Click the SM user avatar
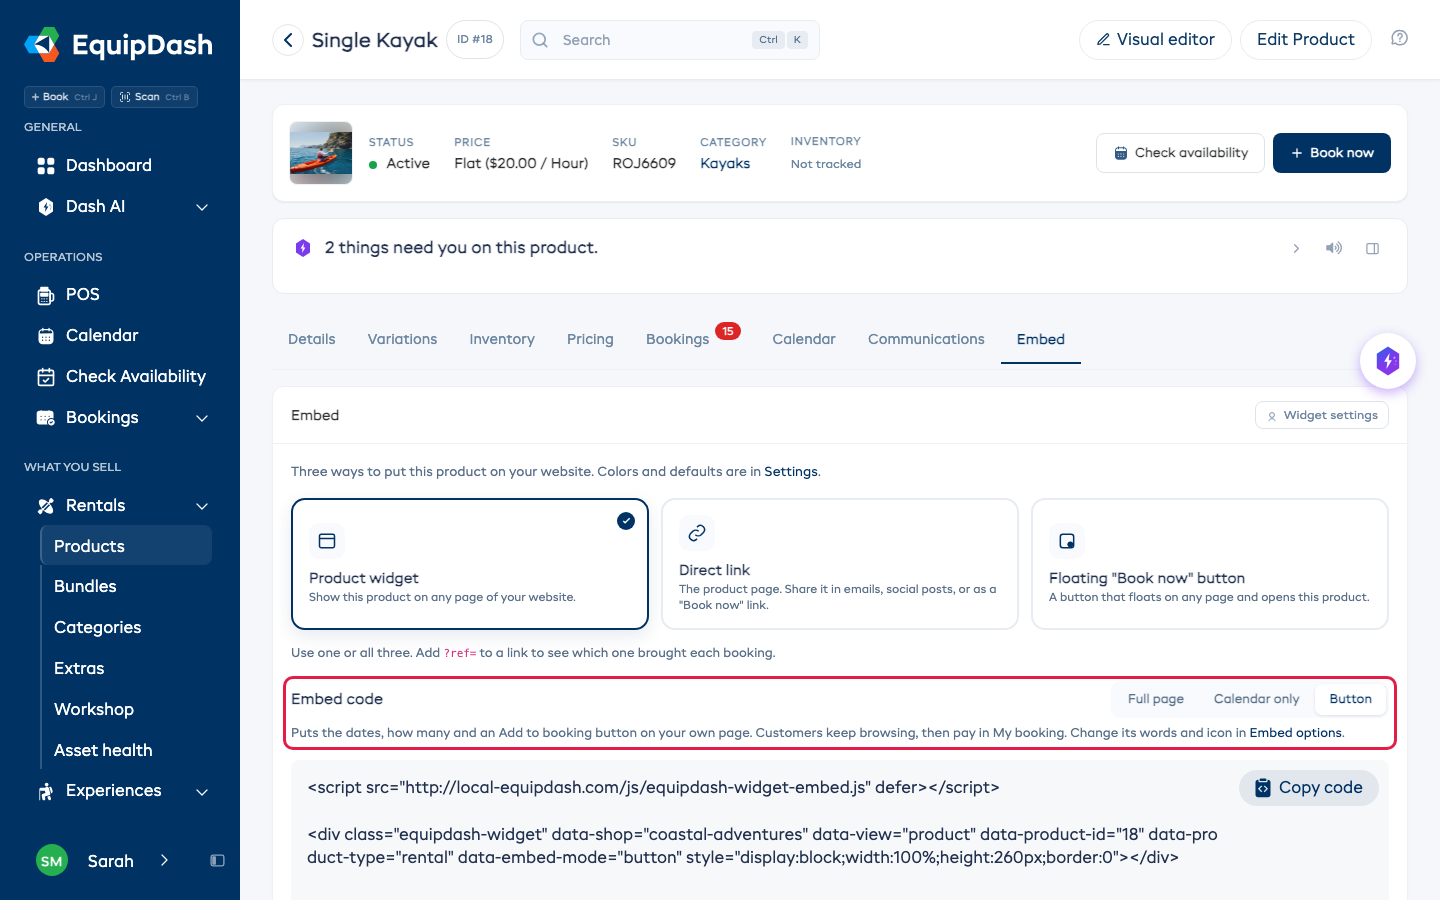Viewport: 1440px width, 900px height. (52, 861)
